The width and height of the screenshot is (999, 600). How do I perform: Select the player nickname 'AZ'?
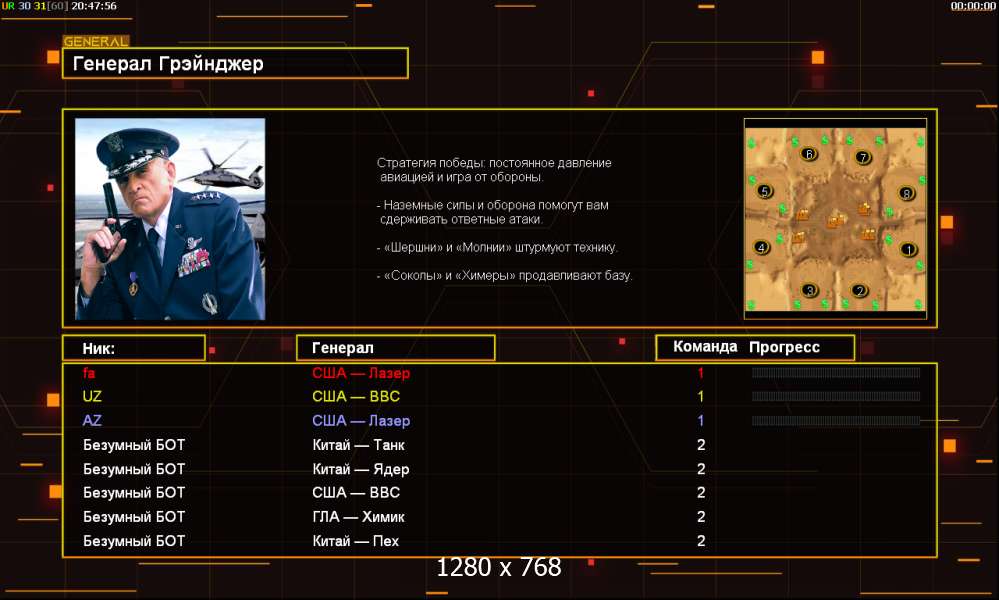(x=92, y=420)
